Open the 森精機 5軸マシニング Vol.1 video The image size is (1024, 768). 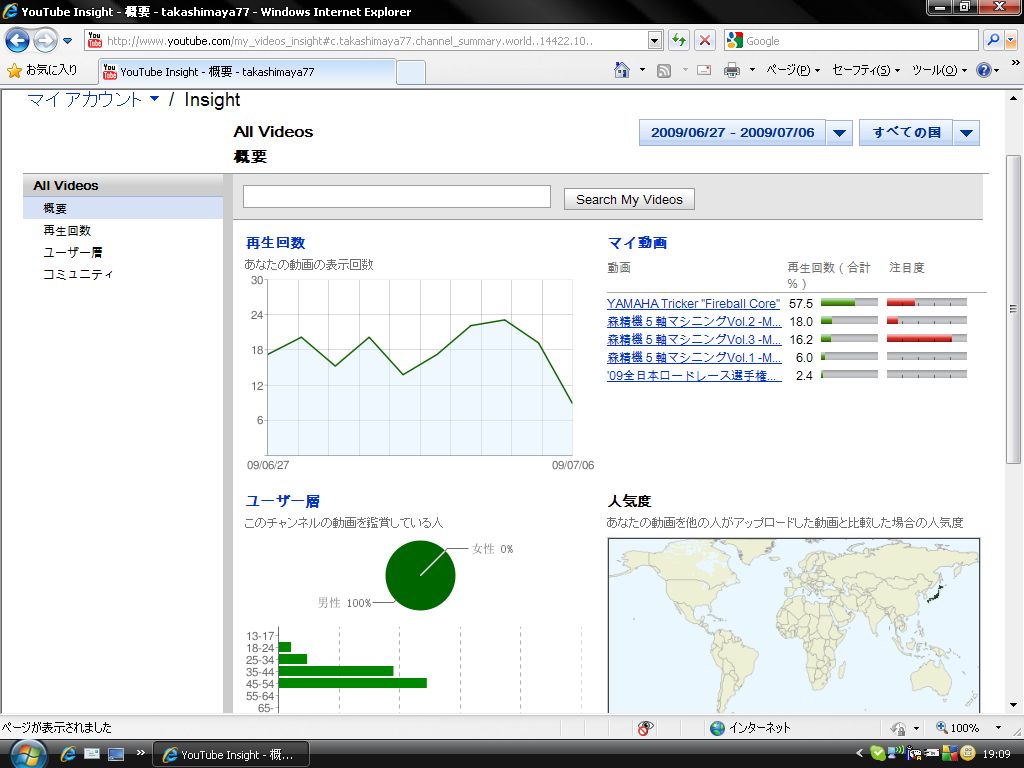(694, 357)
